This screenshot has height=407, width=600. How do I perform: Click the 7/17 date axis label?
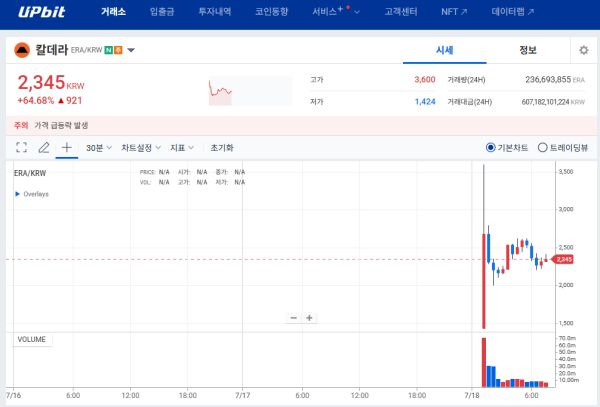242,395
